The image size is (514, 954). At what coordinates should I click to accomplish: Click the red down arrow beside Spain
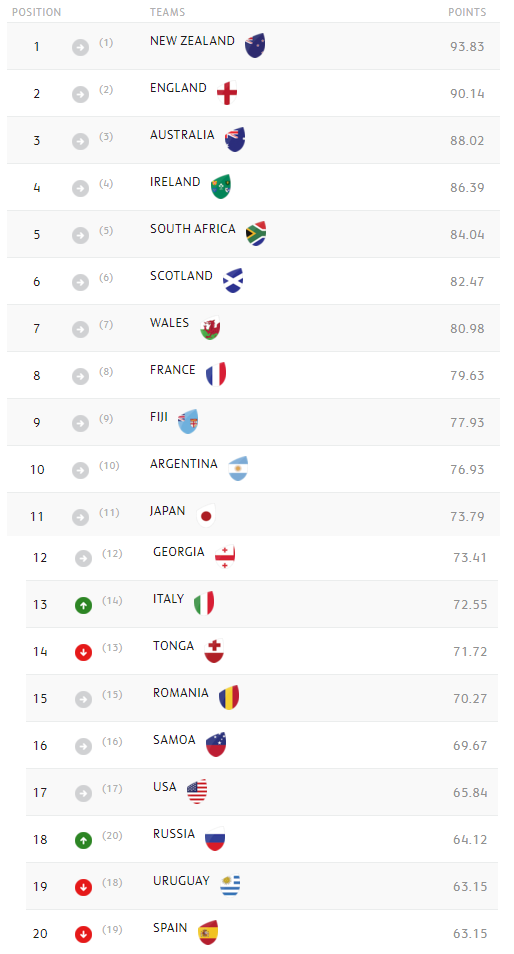click(83, 934)
